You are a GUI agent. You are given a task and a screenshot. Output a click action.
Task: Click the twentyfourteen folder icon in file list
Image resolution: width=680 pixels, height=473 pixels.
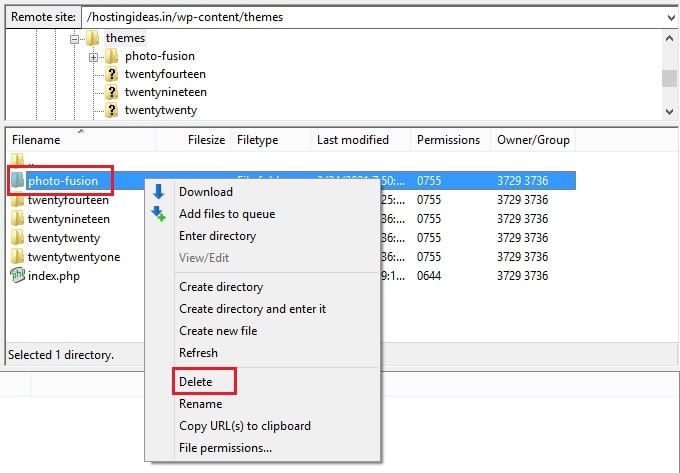click(x=17, y=200)
